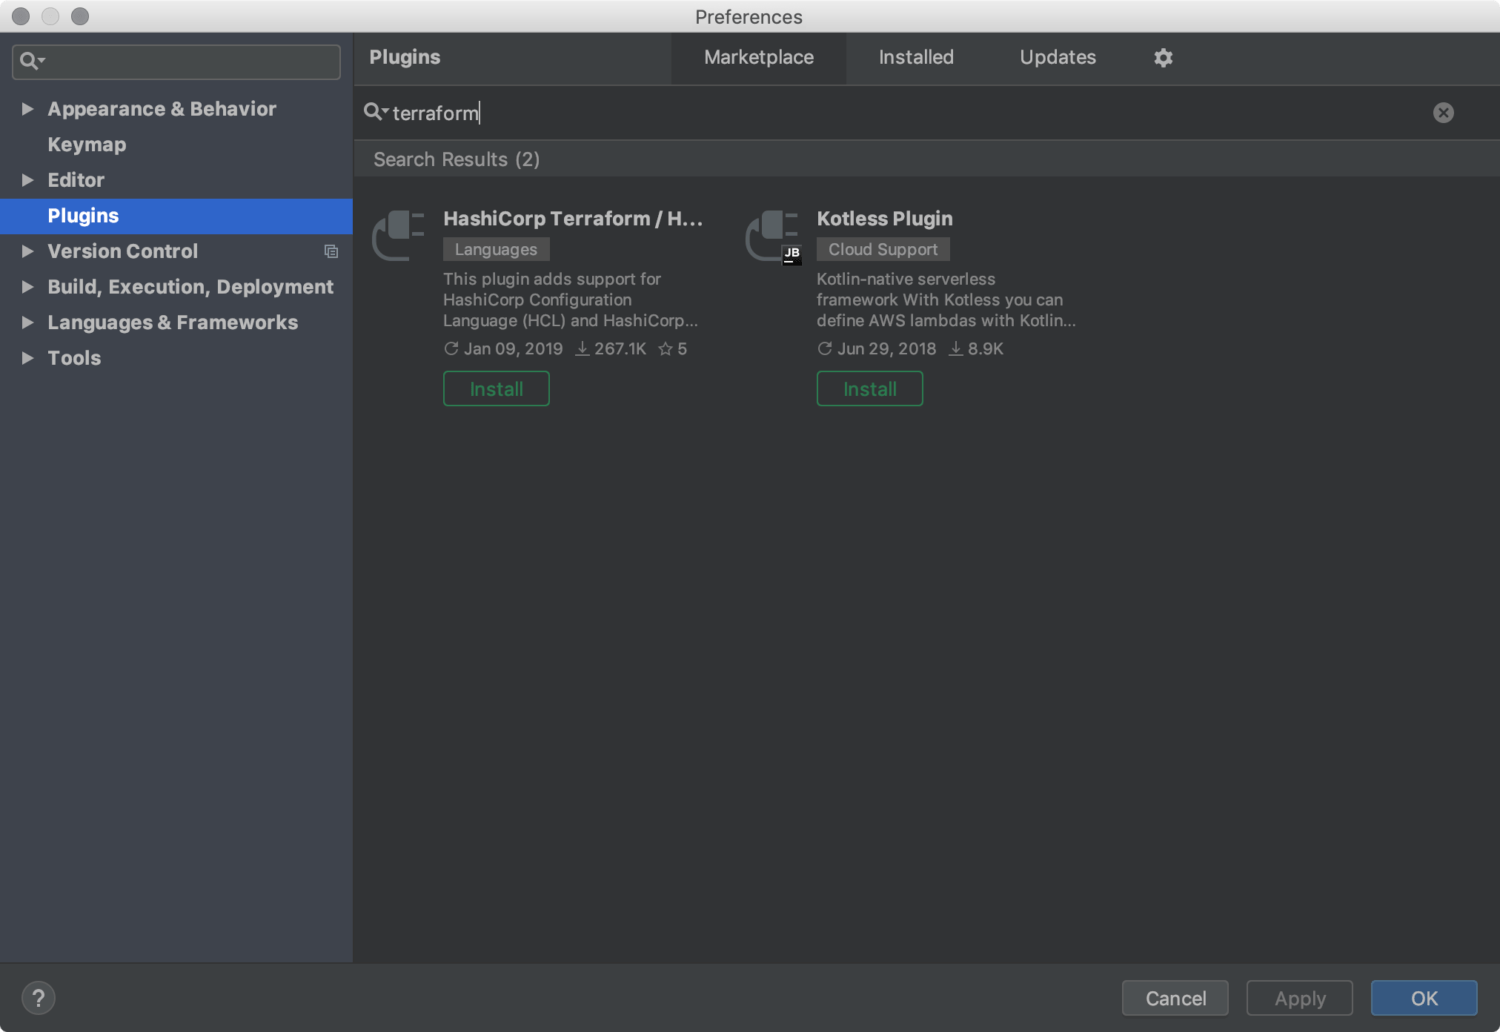Open Kotless Plugin title
The height and width of the screenshot is (1032, 1500).
[885, 219]
